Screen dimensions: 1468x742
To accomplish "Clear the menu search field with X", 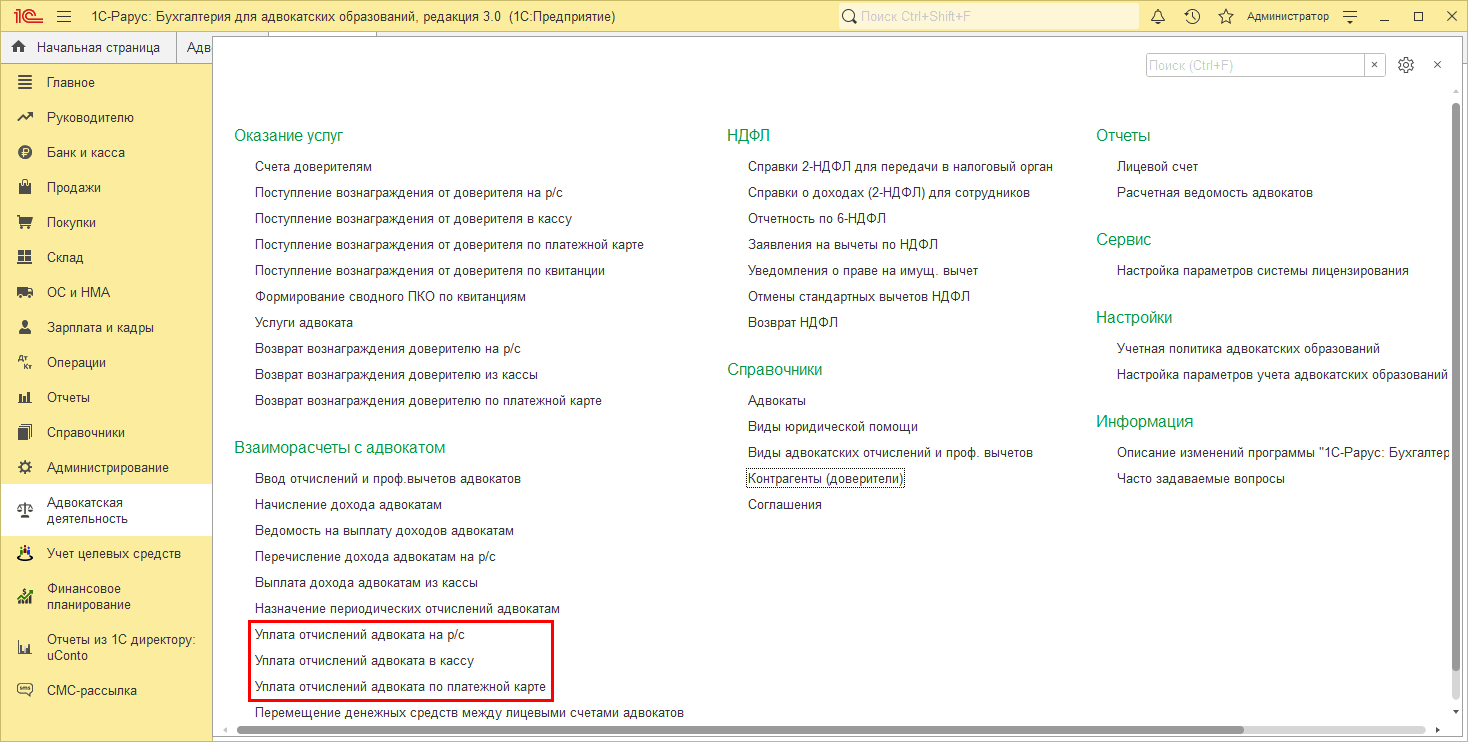I will (1375, 65).
